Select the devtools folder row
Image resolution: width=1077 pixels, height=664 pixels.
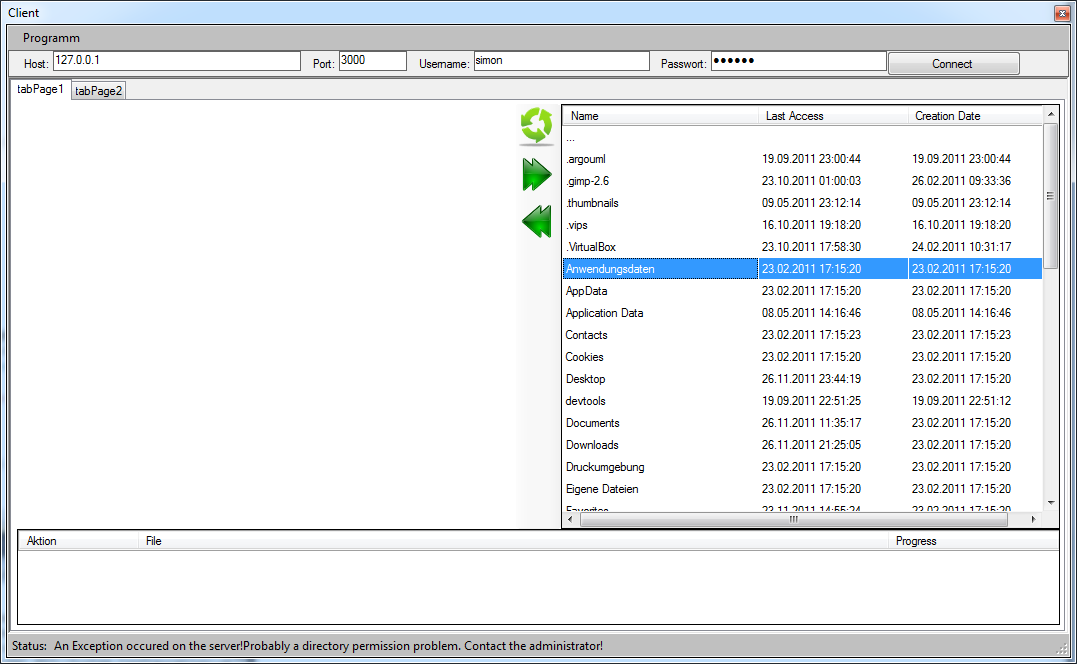[802, 400]
